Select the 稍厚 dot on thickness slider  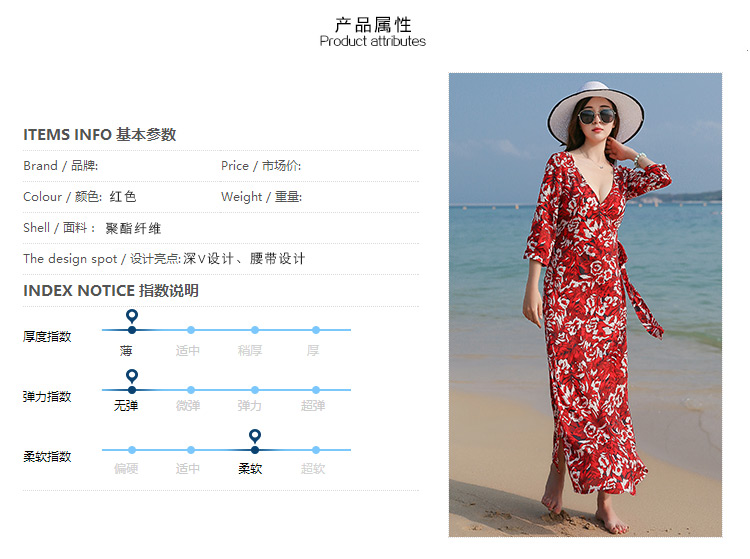(x=255, y=330)
